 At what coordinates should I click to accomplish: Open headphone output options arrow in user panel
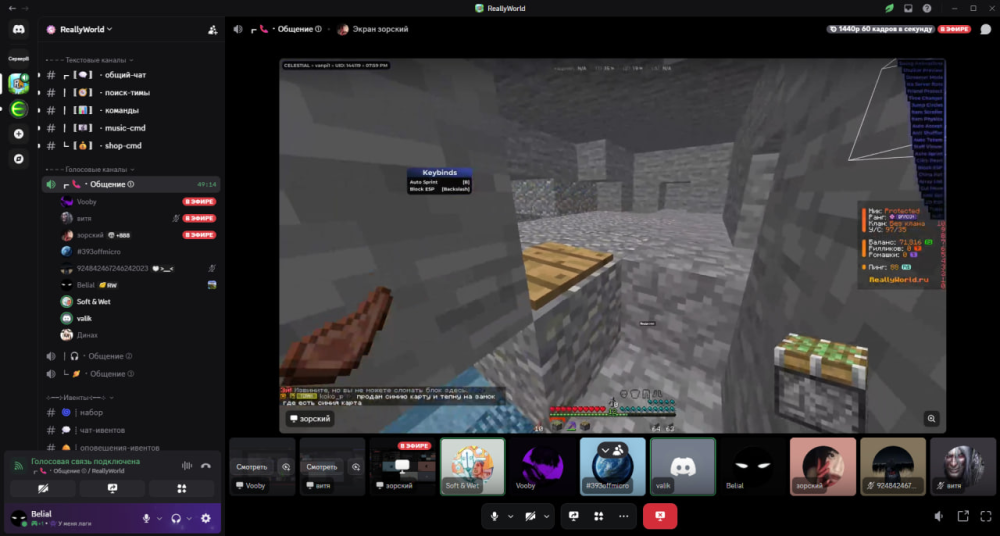[x=189, y=519]
